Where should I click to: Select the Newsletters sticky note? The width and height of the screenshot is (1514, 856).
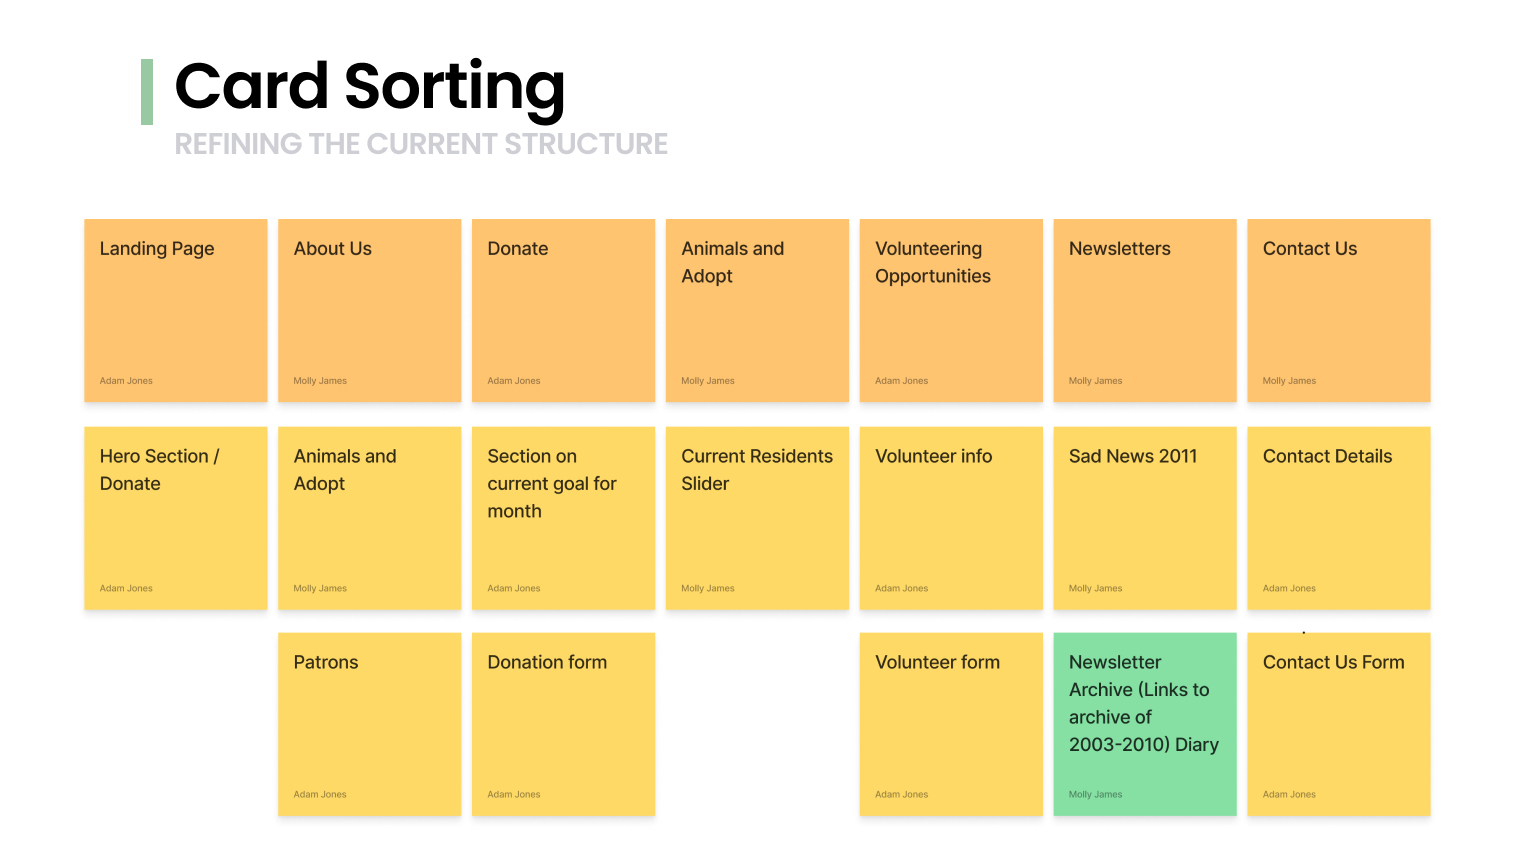pyautogui.click(x=1145, y=310)
